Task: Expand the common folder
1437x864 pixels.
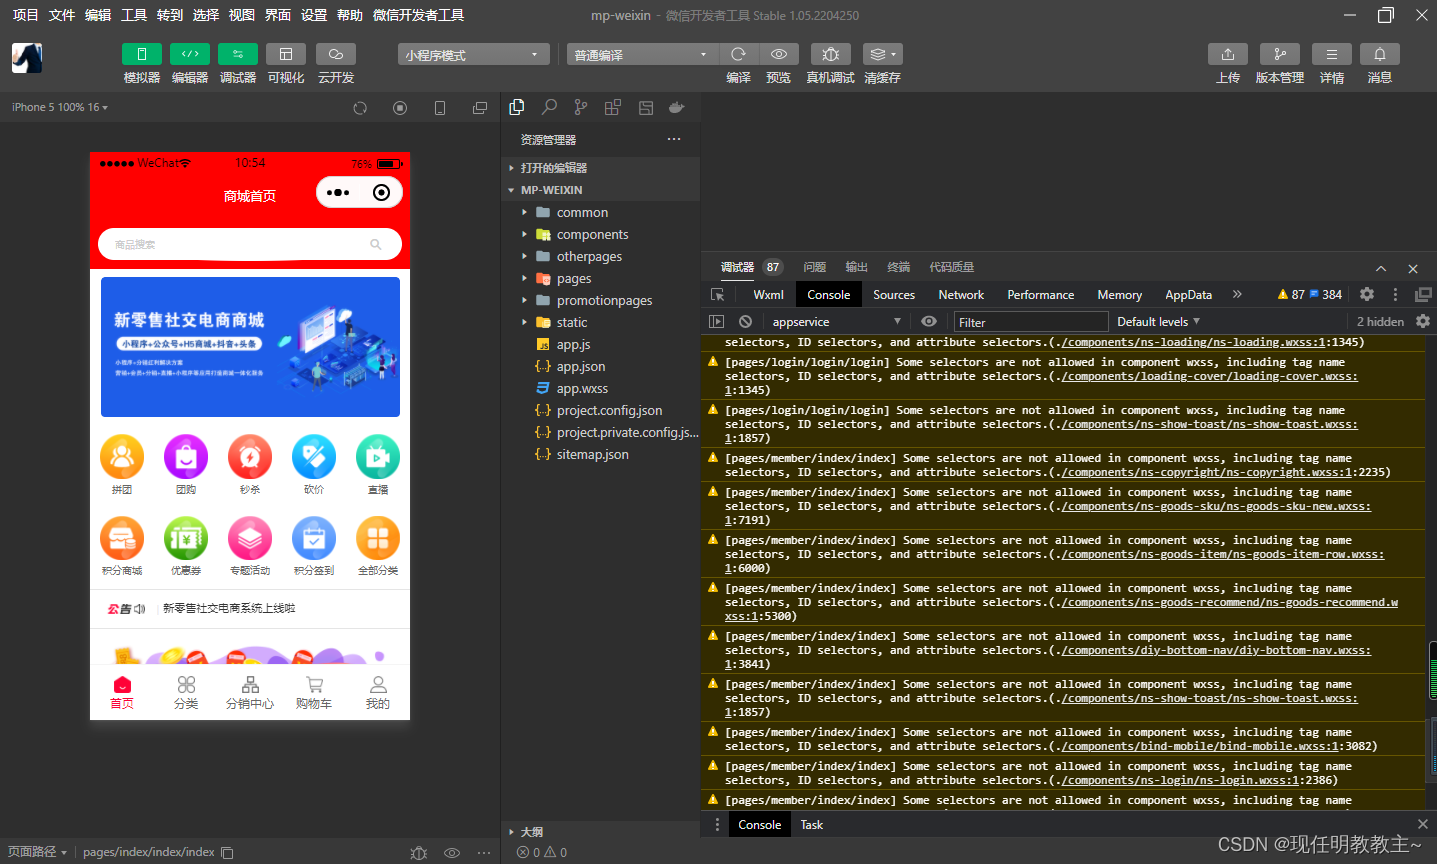Action: tap(600, 212)
